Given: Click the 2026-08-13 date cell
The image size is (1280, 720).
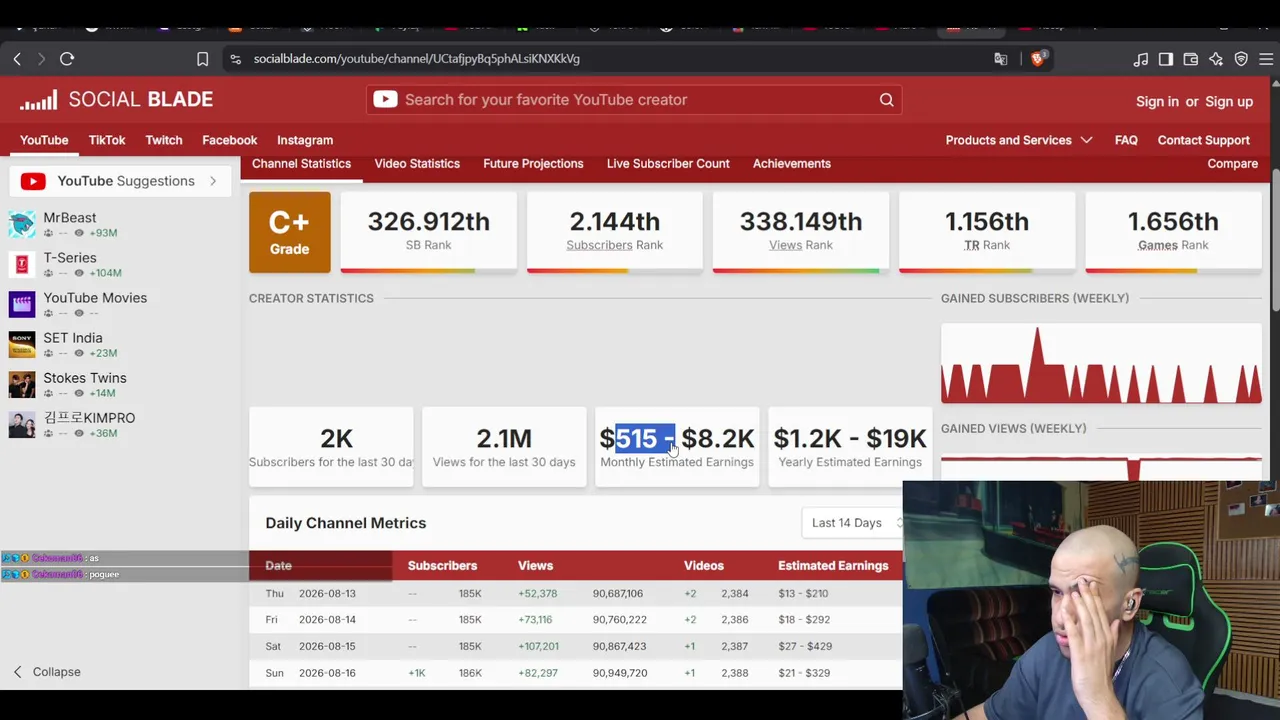Looking at the screenshot, I should pyautogui.click(x=327, y=593).
